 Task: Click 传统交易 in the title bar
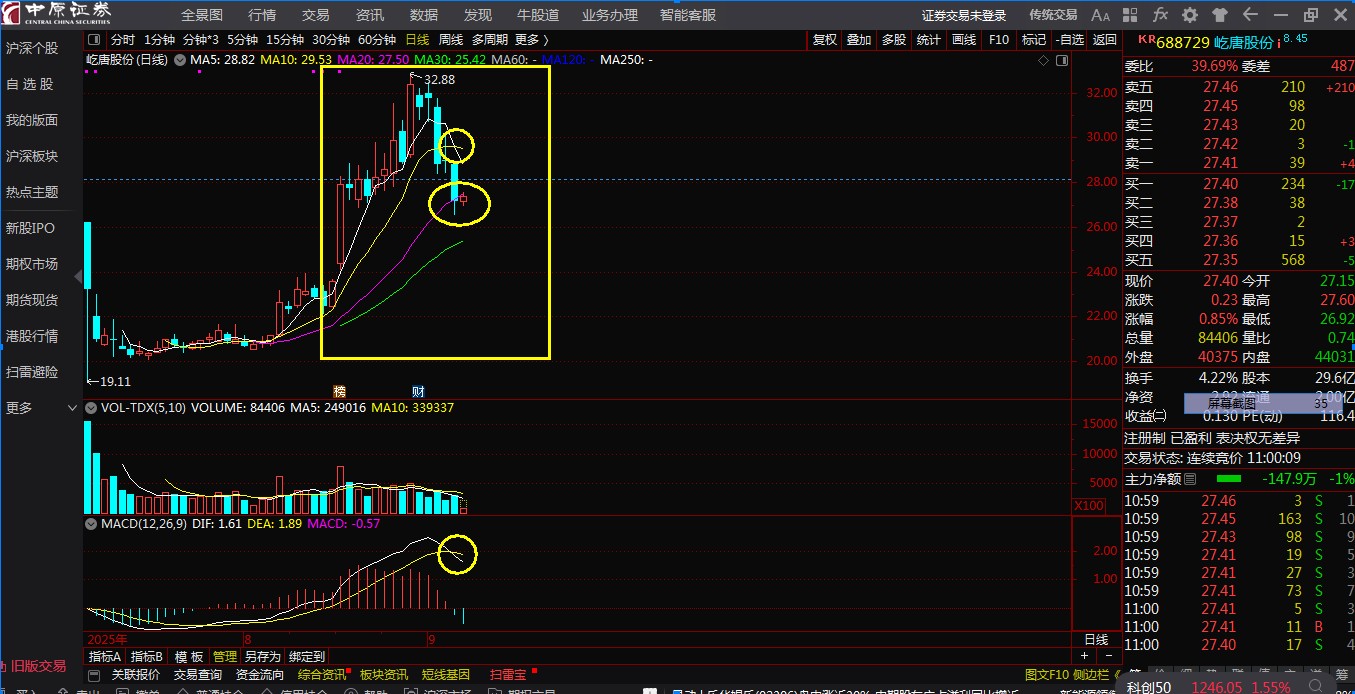point(1053,15)
